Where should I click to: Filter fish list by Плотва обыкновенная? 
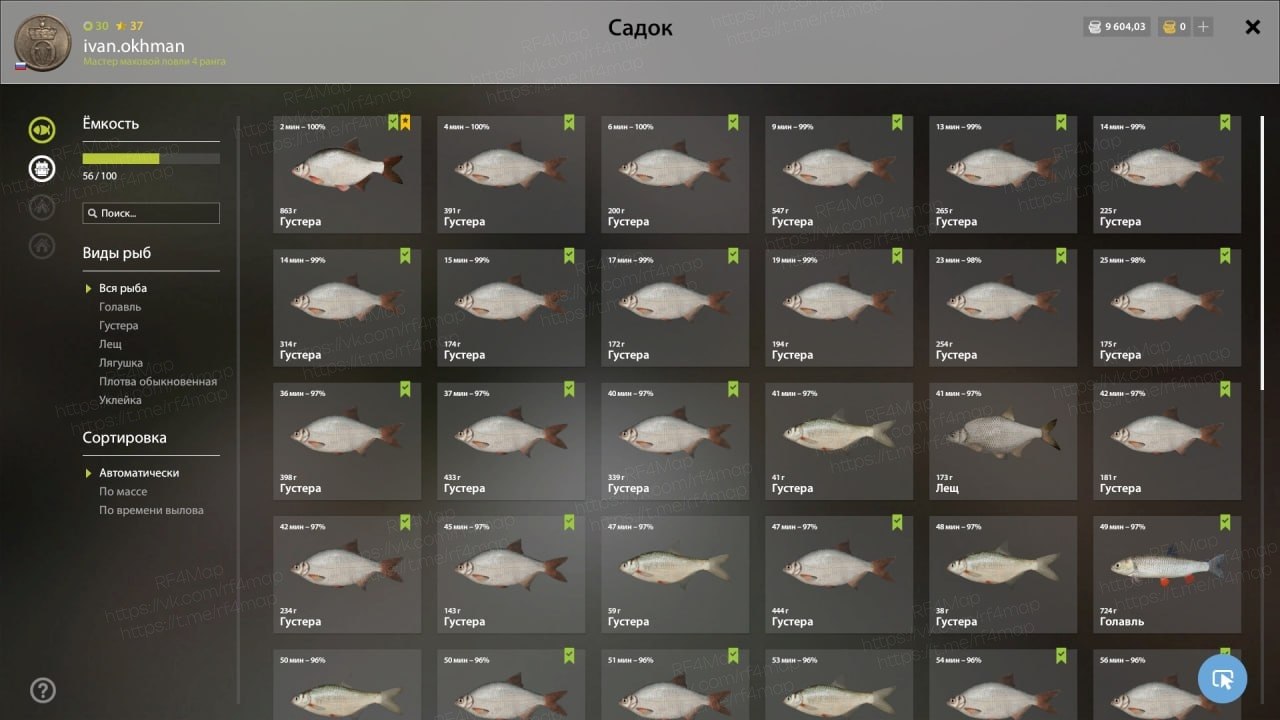coord(158,382)
